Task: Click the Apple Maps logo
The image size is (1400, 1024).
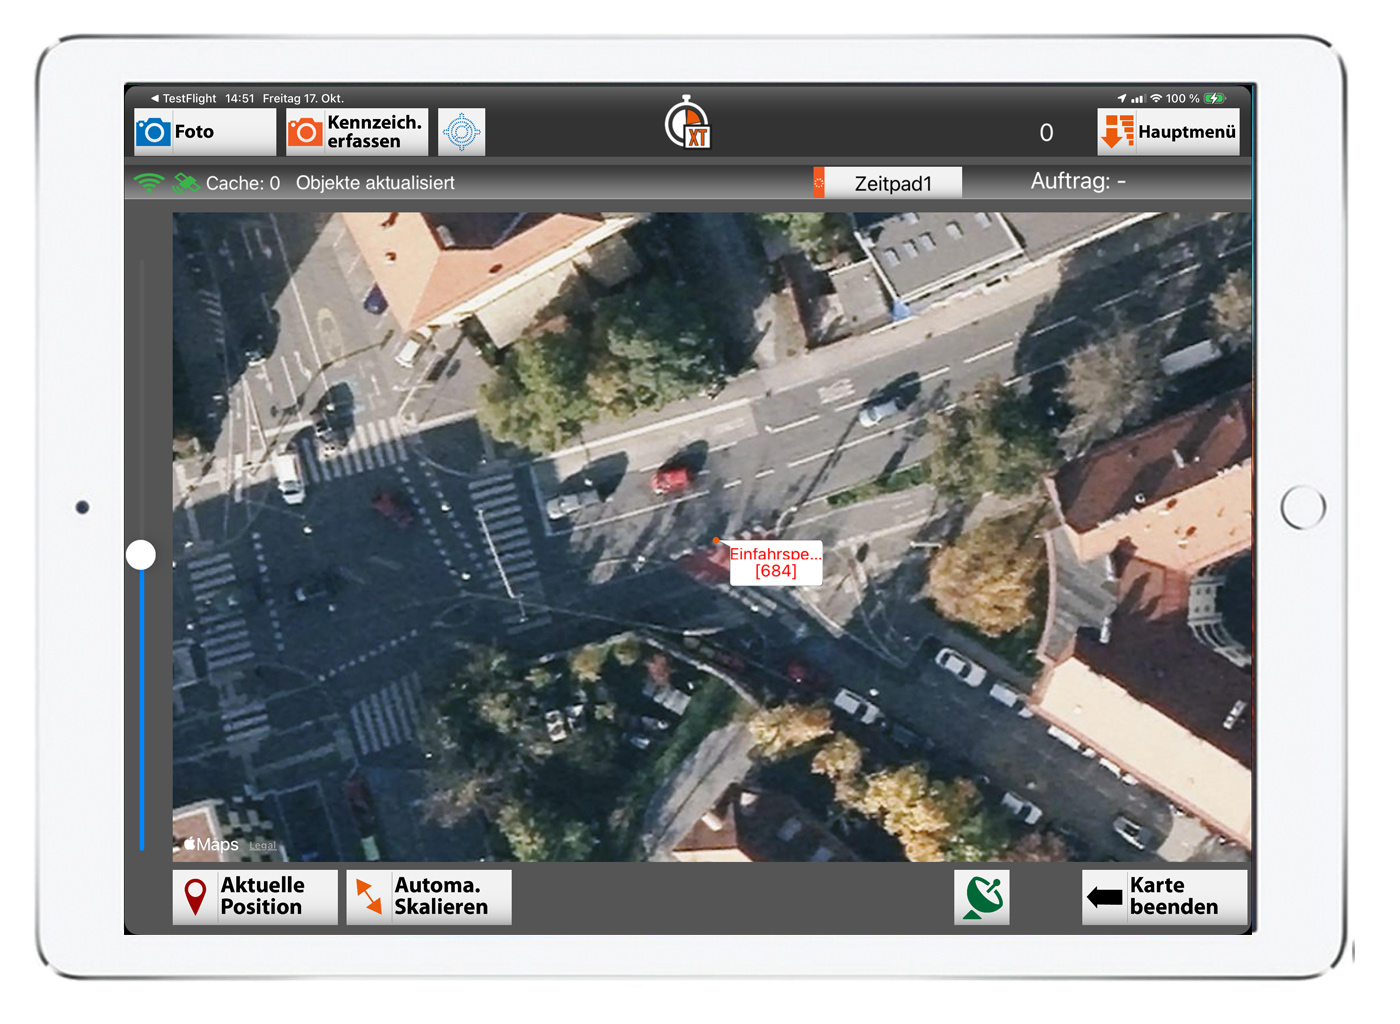Action: (x=211, y=845)
